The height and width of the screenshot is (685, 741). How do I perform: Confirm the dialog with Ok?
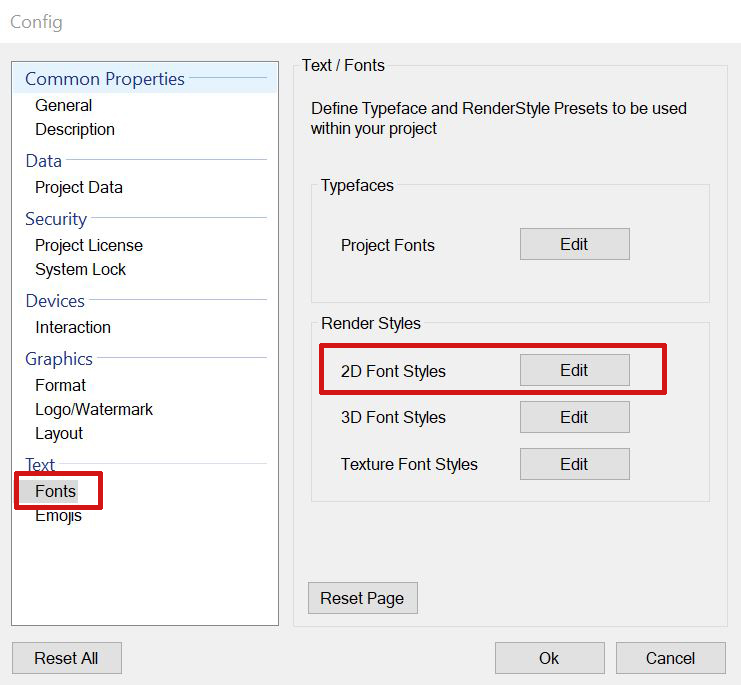point(549,658)
